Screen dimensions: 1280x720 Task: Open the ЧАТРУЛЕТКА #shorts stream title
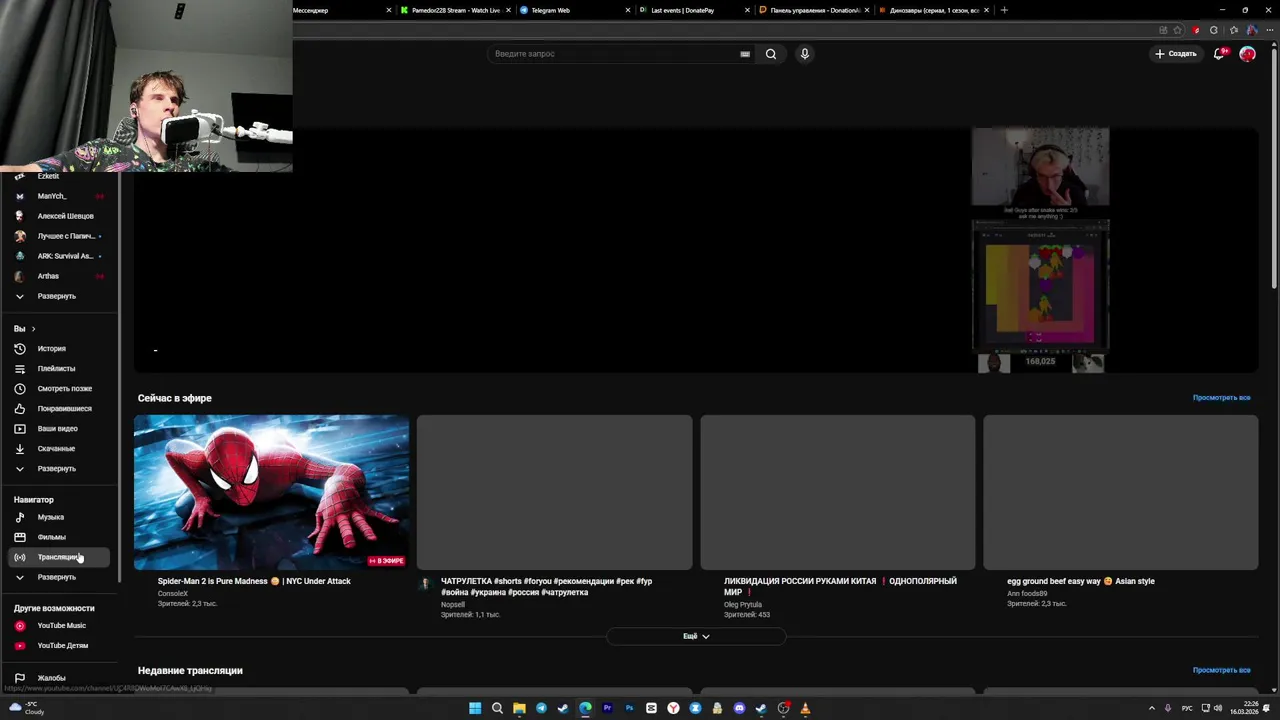(x=546, y=587)
